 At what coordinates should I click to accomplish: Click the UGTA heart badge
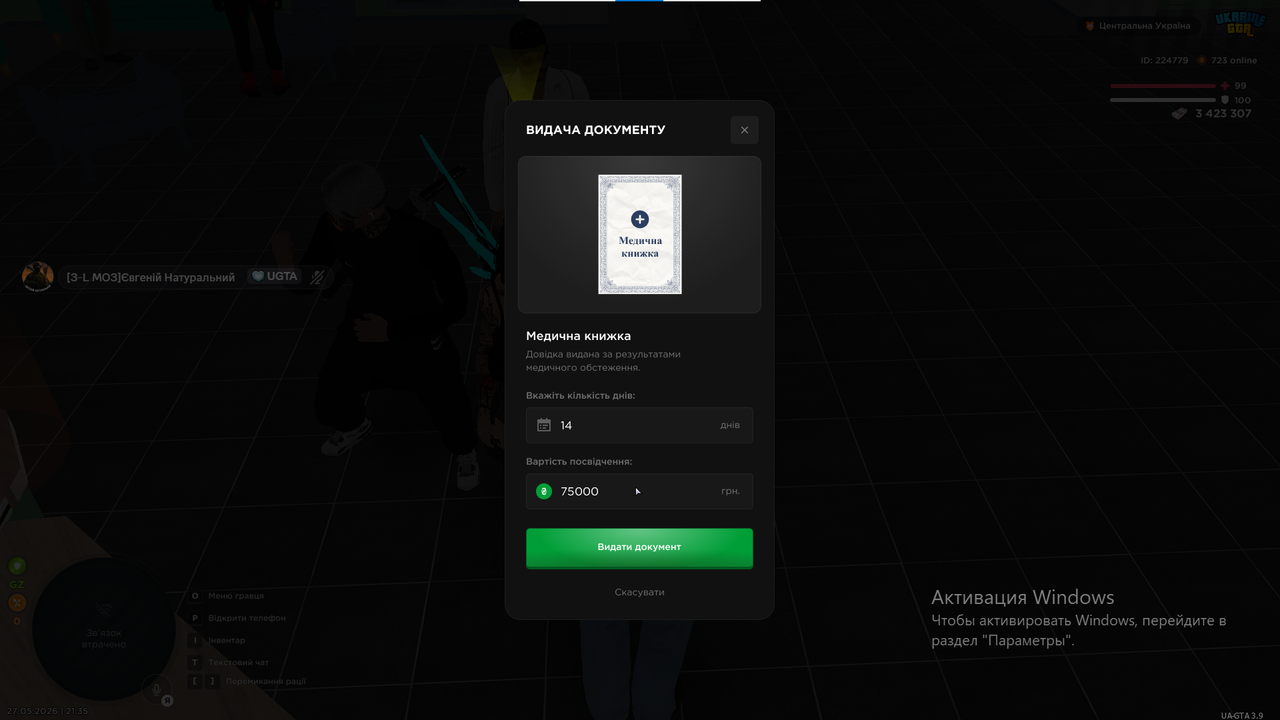coord(274,276)
